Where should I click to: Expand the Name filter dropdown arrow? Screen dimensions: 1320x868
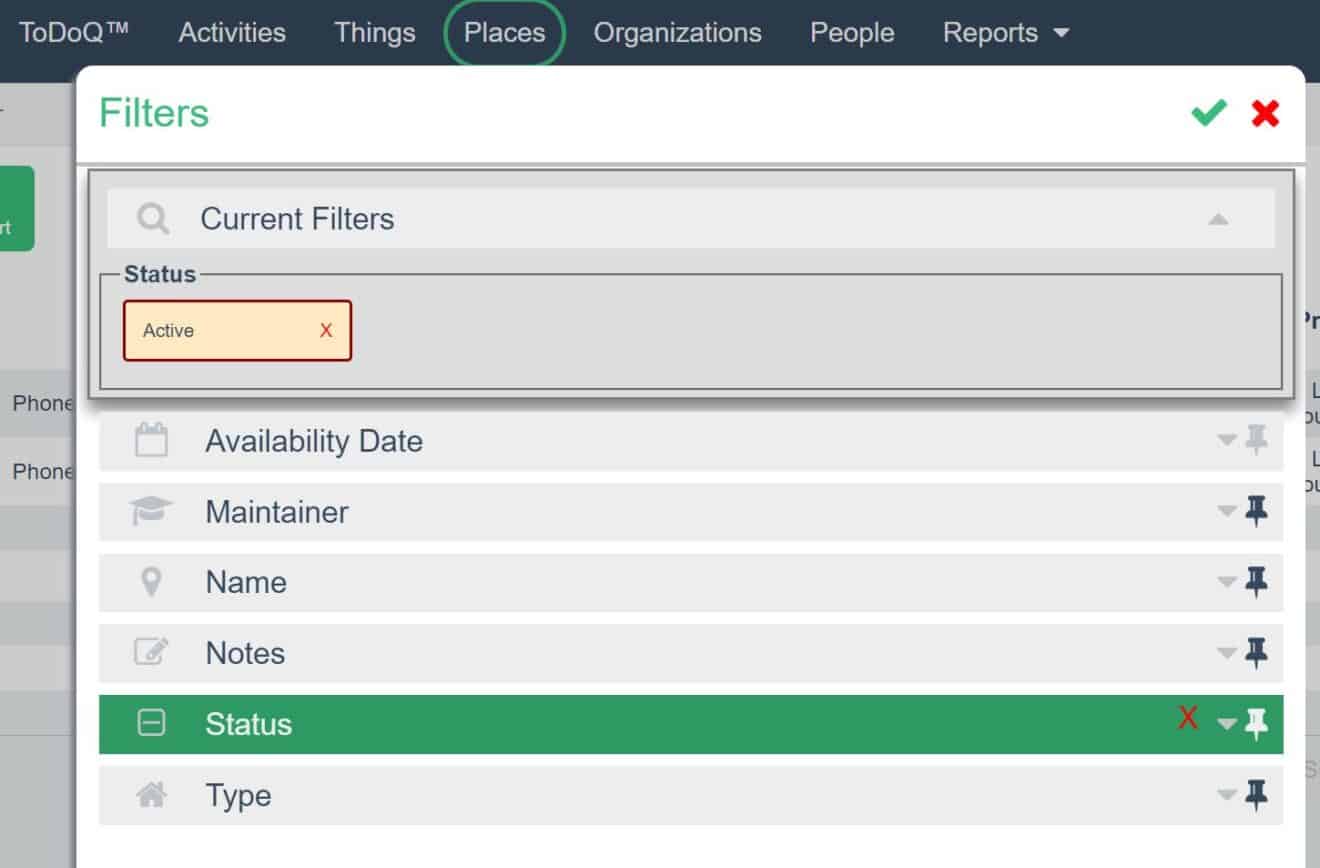pyautogui.click(x=1227, y=583)
